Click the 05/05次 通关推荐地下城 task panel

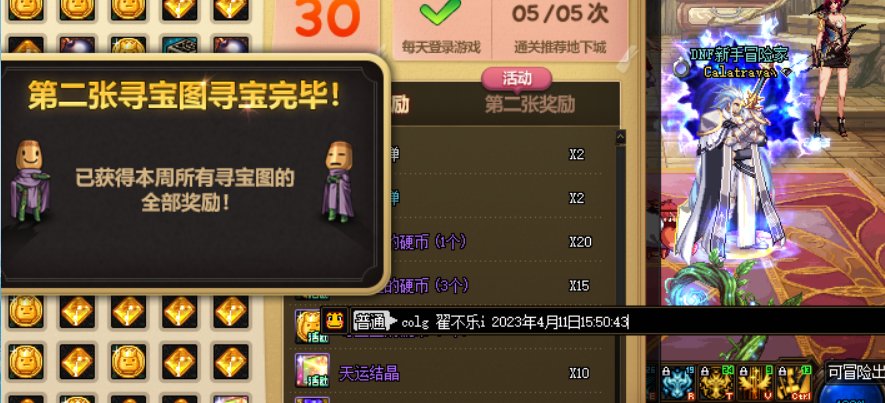pos(560,28)
